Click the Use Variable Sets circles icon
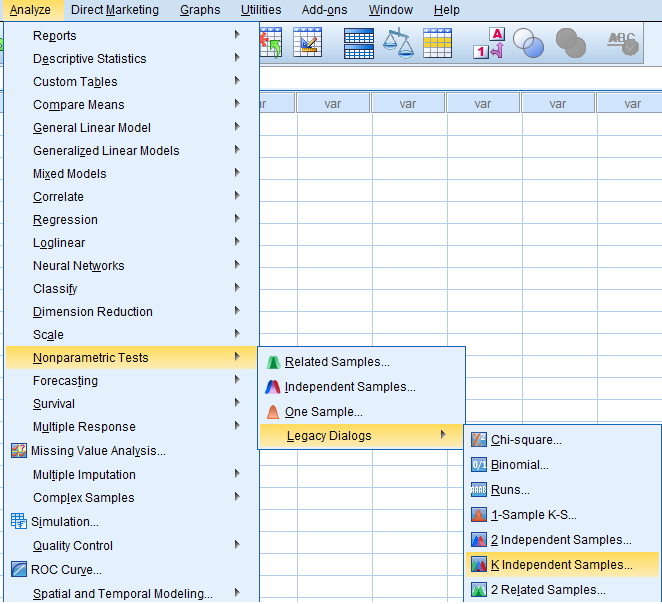The height and width of the screenshot is (604, 662). (x=528, y=43)
